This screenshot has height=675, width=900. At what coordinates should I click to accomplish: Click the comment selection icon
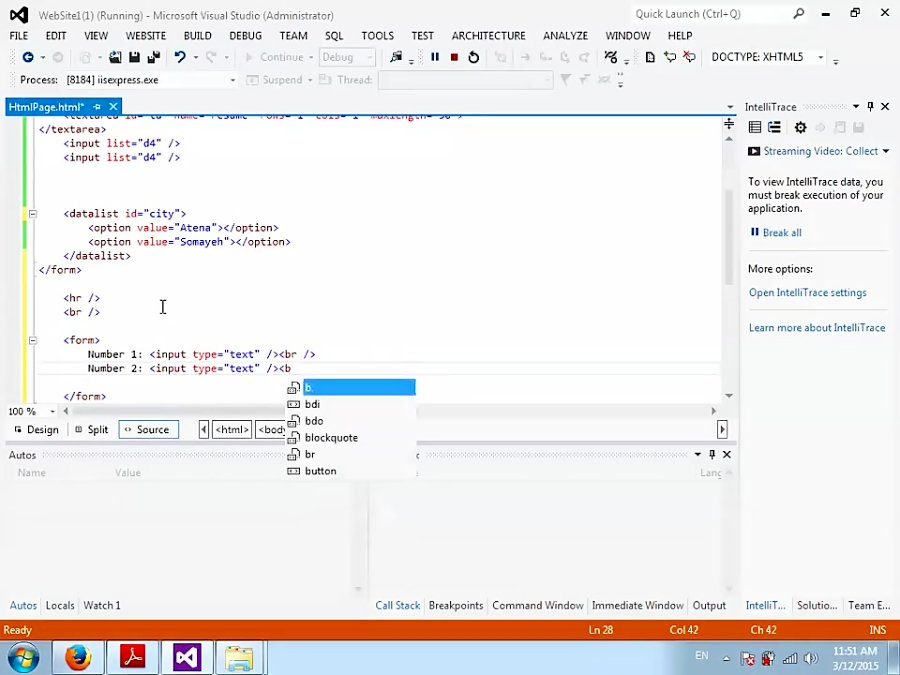670,57
